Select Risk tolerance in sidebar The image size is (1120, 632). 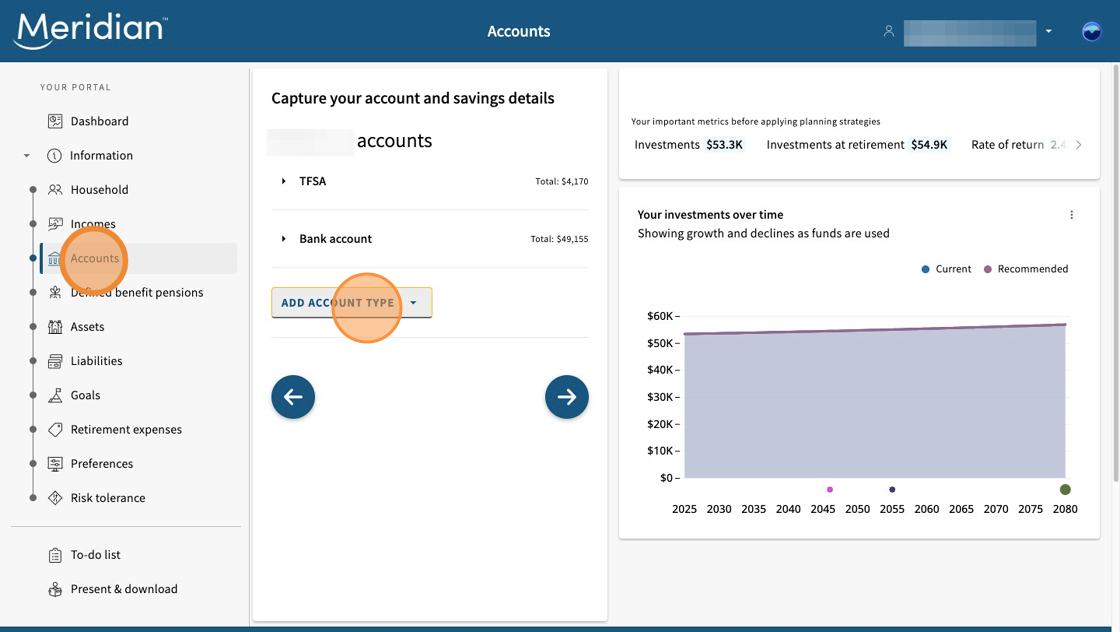tap(108, 498)
